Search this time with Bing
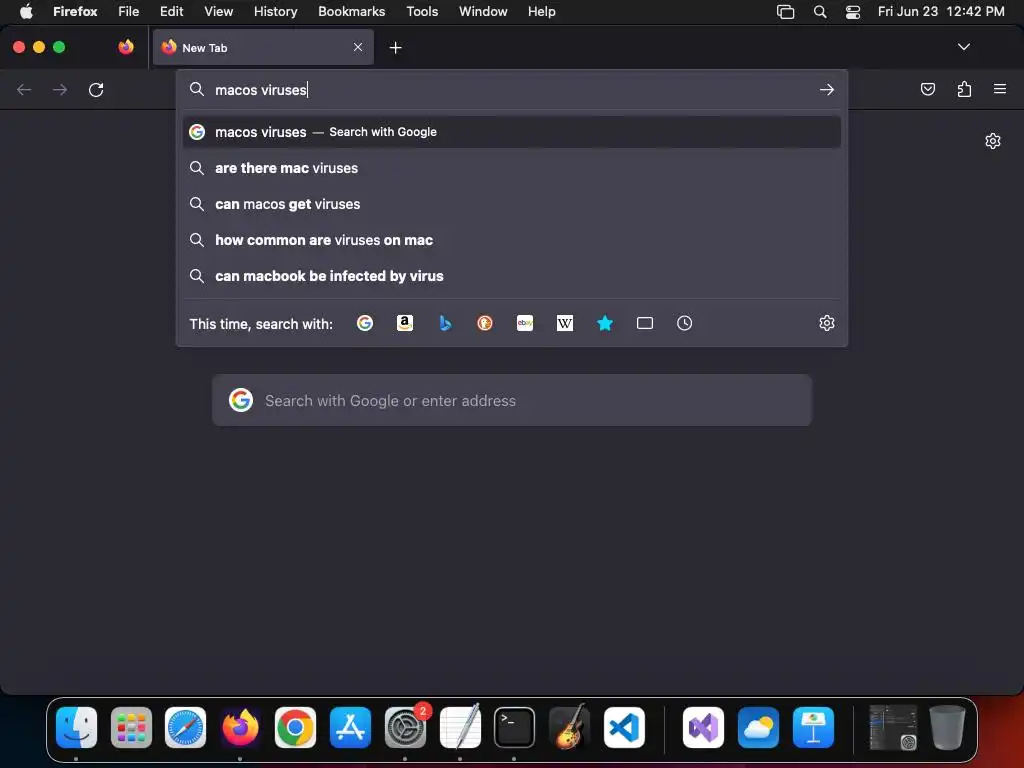This screenshot has width=1024, height=768. tap(445, 323)
